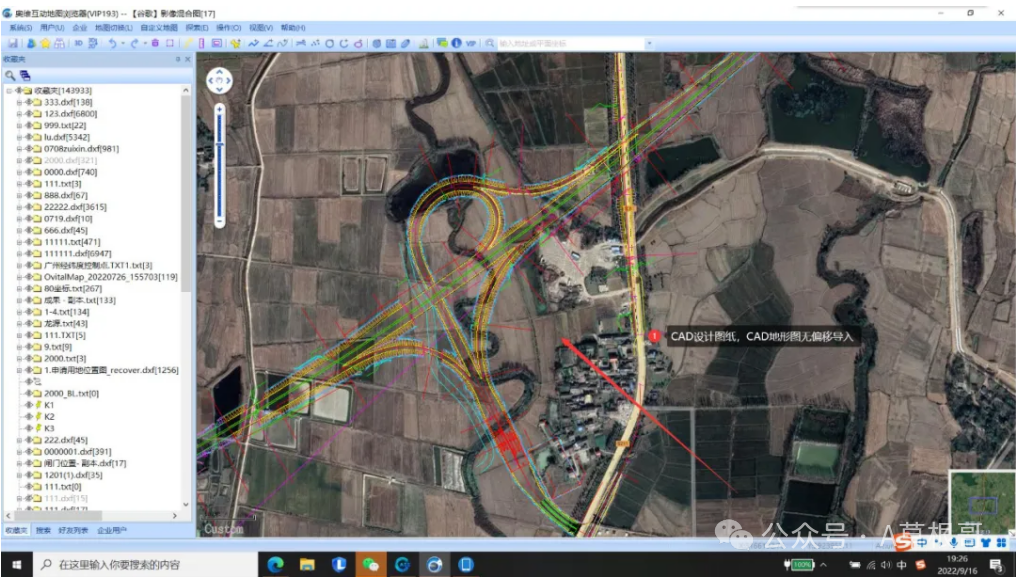This screenshot has width=1016, height=577.
Task: Toggle visibility eye for 333.dxf[138]
Action: pyautogui.click(x=27, y=102)
